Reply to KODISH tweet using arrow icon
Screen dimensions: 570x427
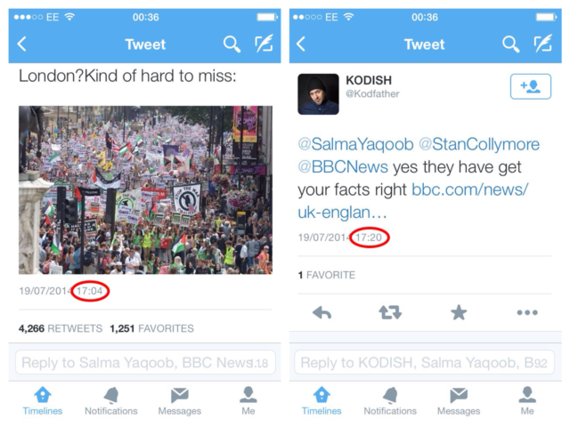[x=322, y=312]
